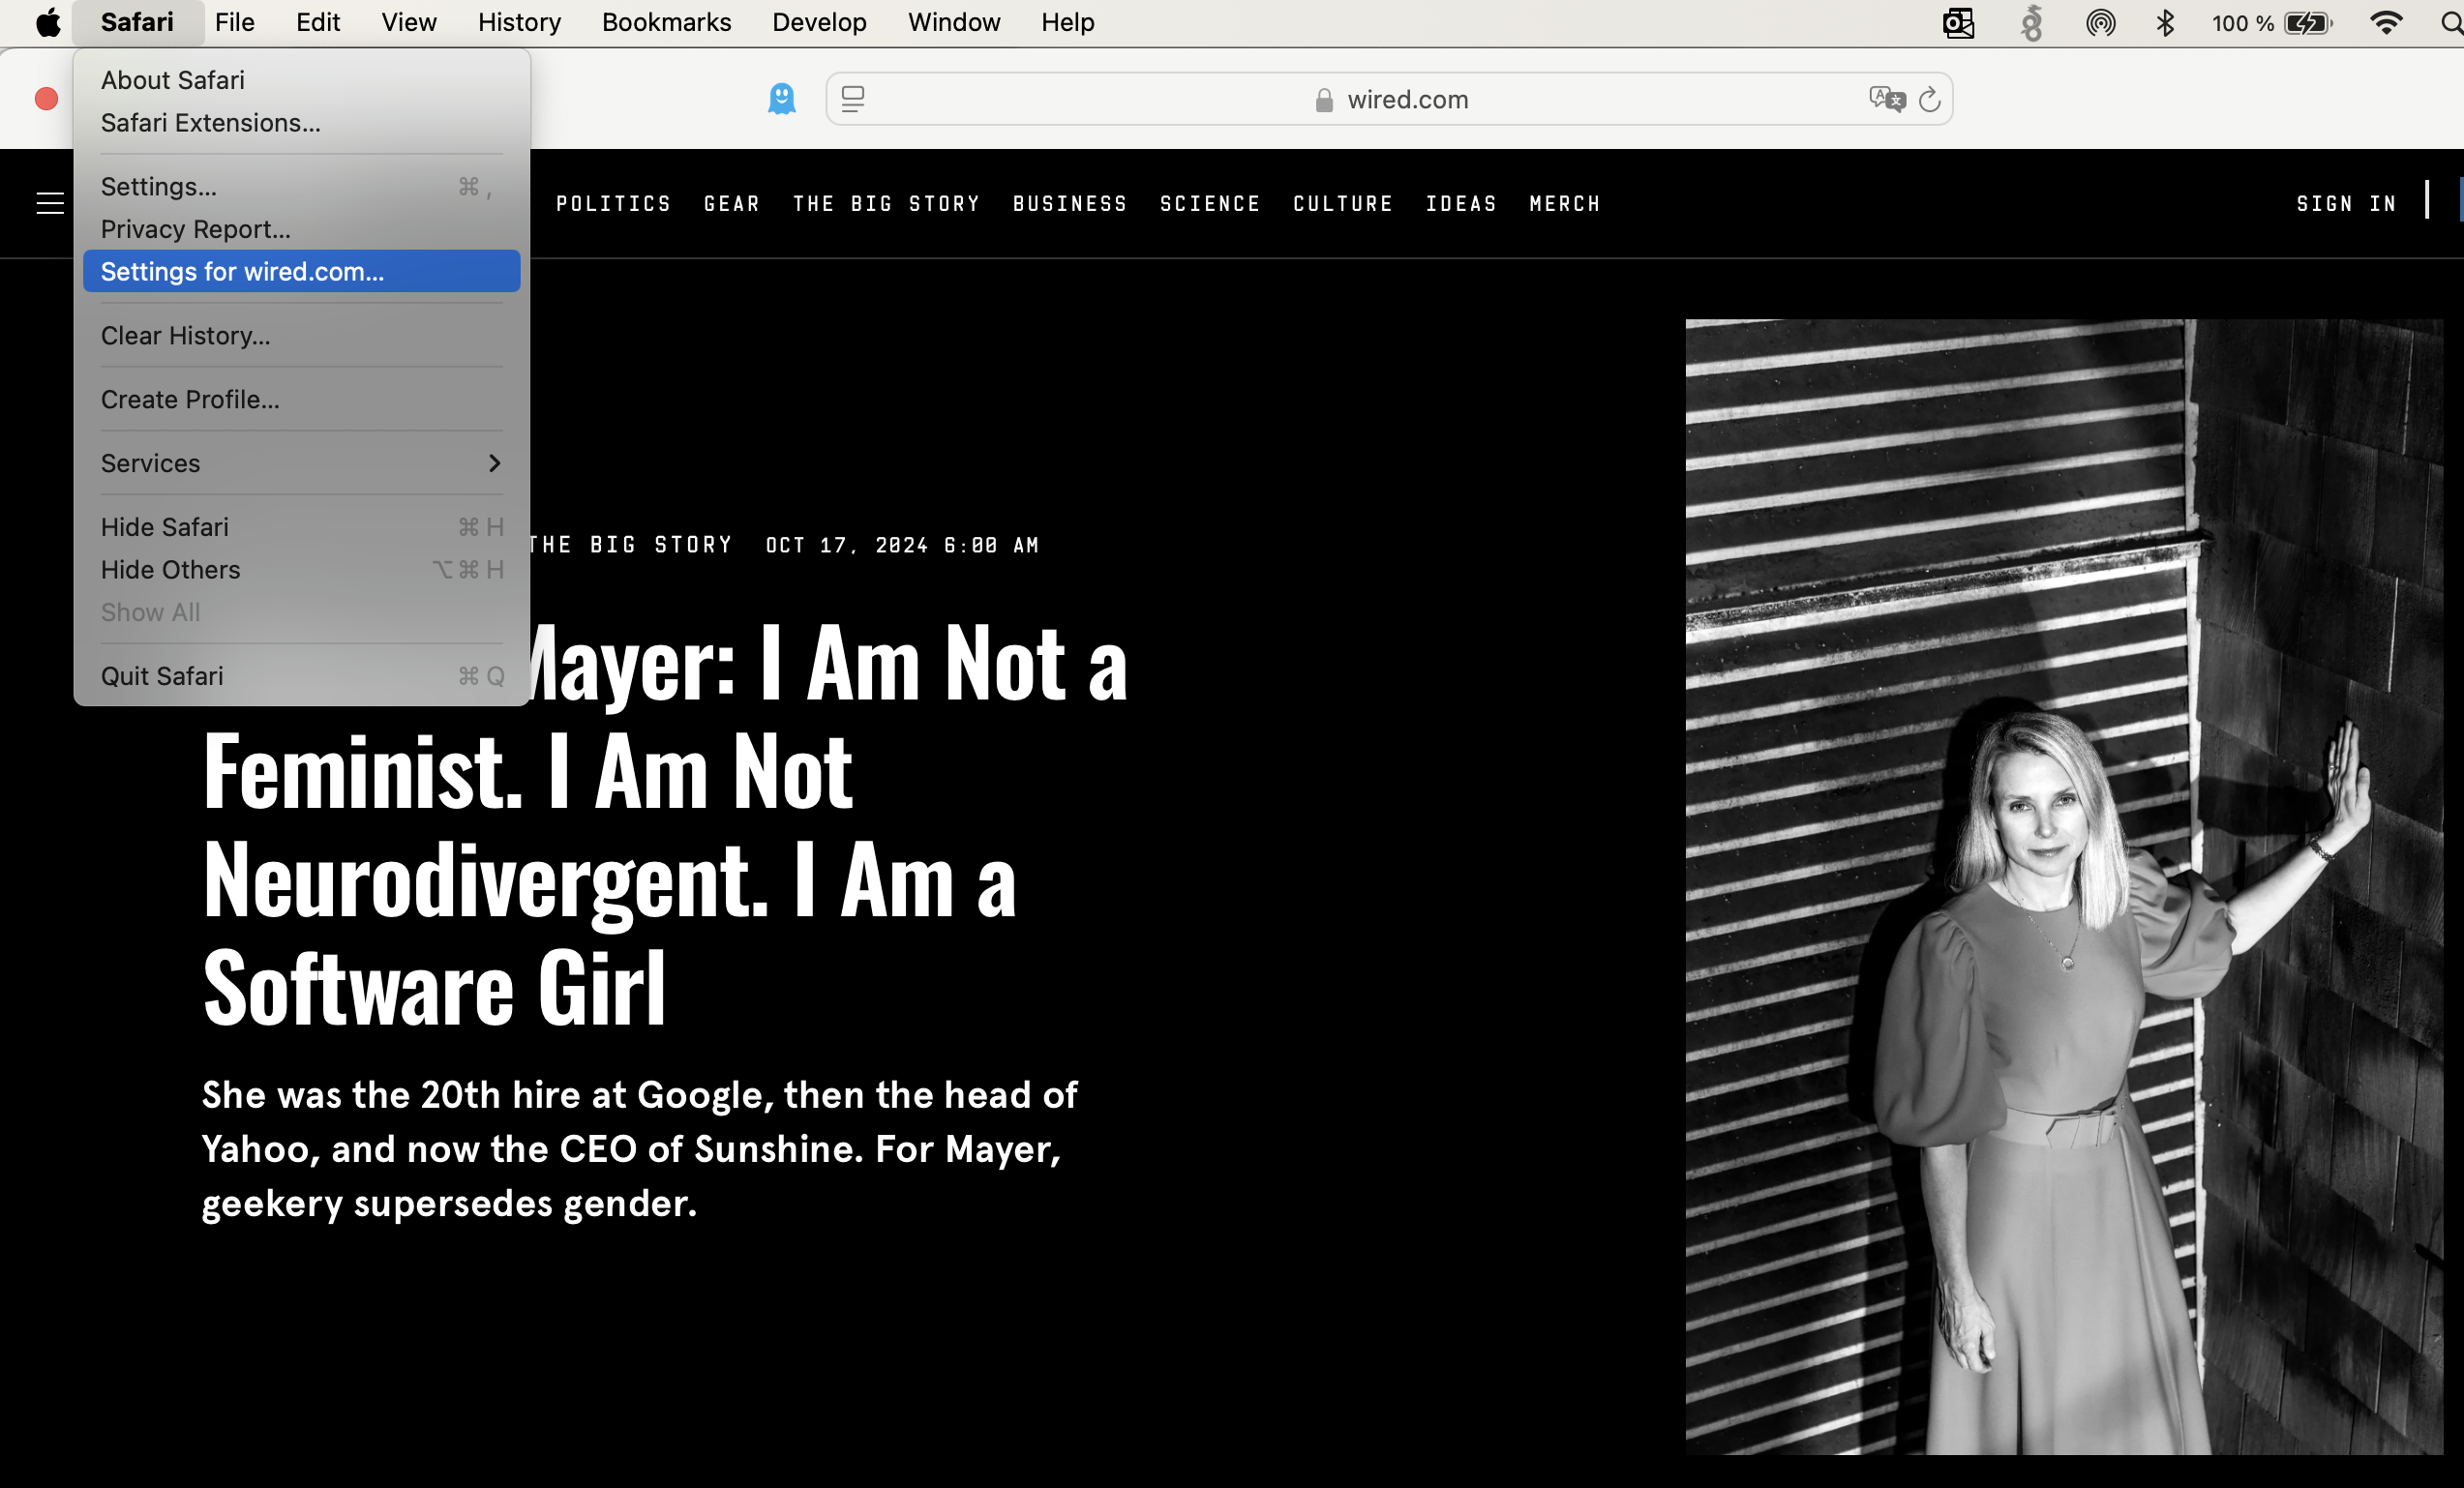Screen dimensions: 2464x1488
Task: Click the Ghostery extension ghost icon
Action: tap(781, 99)
